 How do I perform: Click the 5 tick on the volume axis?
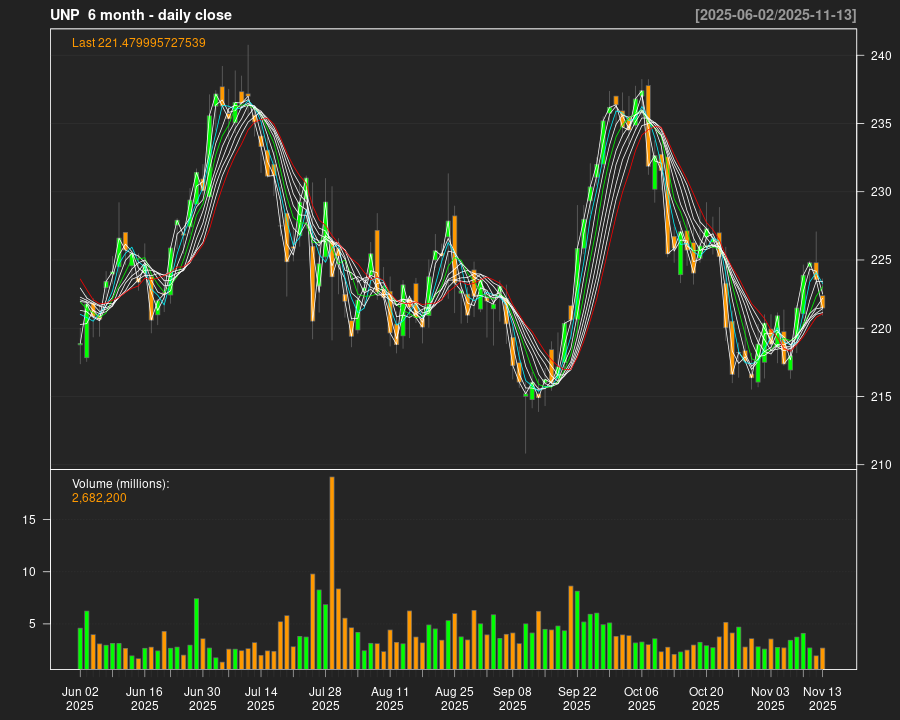34,624
